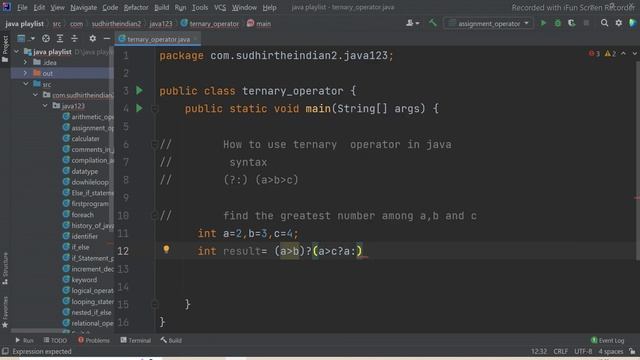This screenshot has width=640, height=360.
Task: Go to next highlighted error arrow
Action: [x=634, y=53]
